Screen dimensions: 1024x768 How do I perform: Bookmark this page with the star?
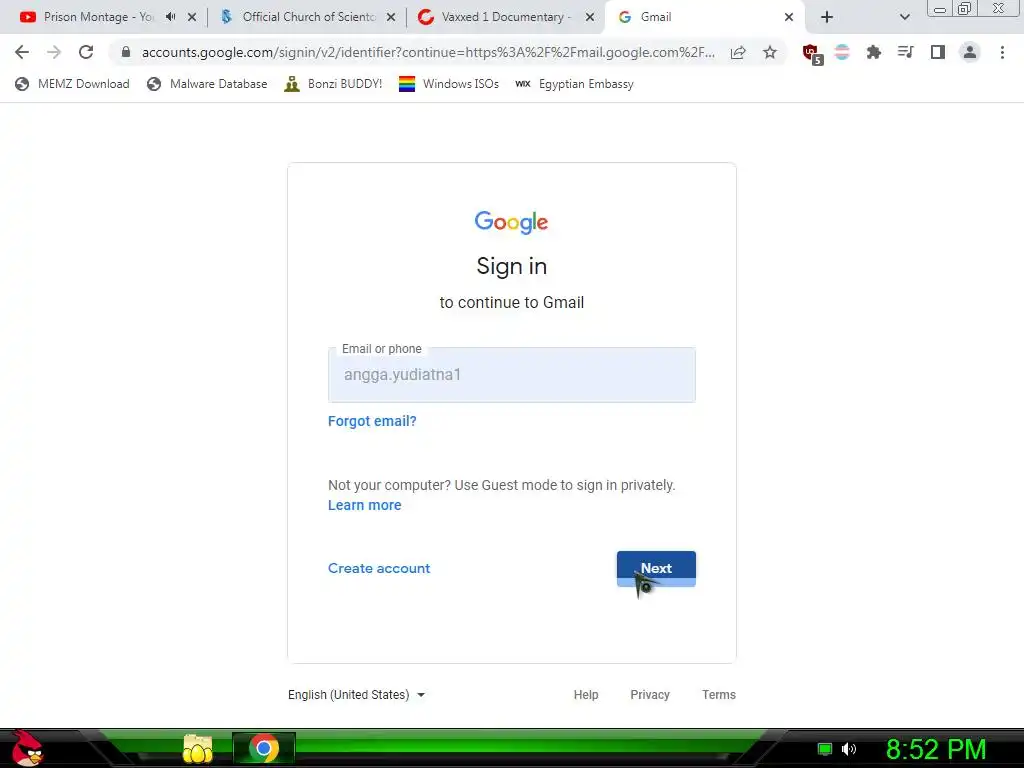[770, 52]
